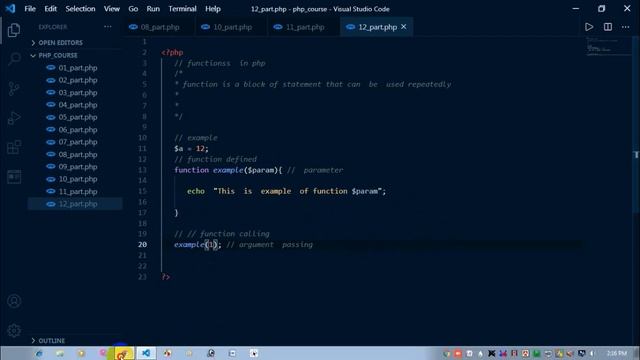Click the Internet Explorer taskbar icon

39,353
